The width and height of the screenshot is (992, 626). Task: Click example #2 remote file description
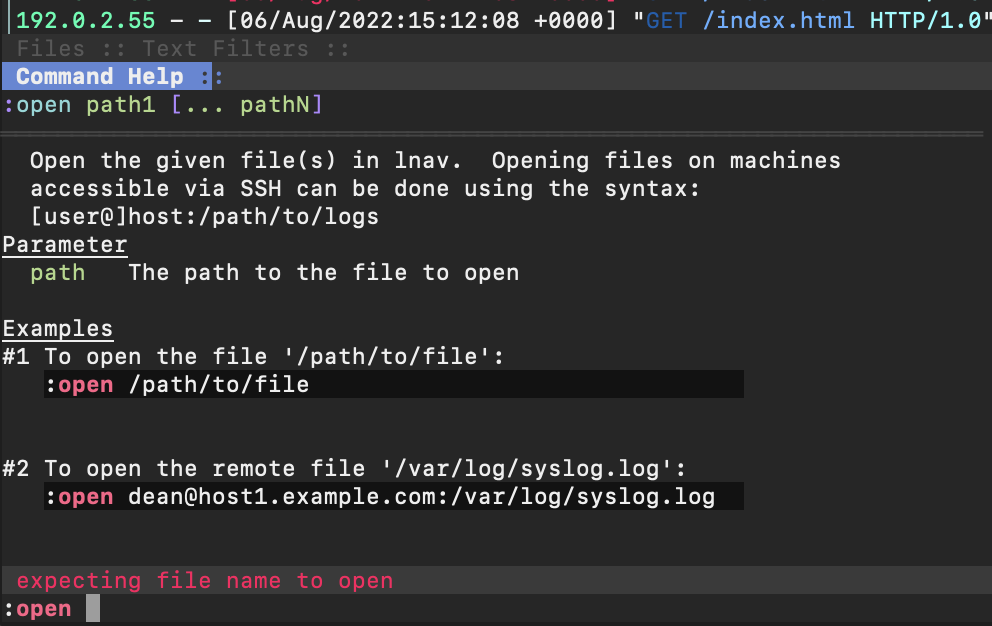pyautogui.click(x=365, y=469)
